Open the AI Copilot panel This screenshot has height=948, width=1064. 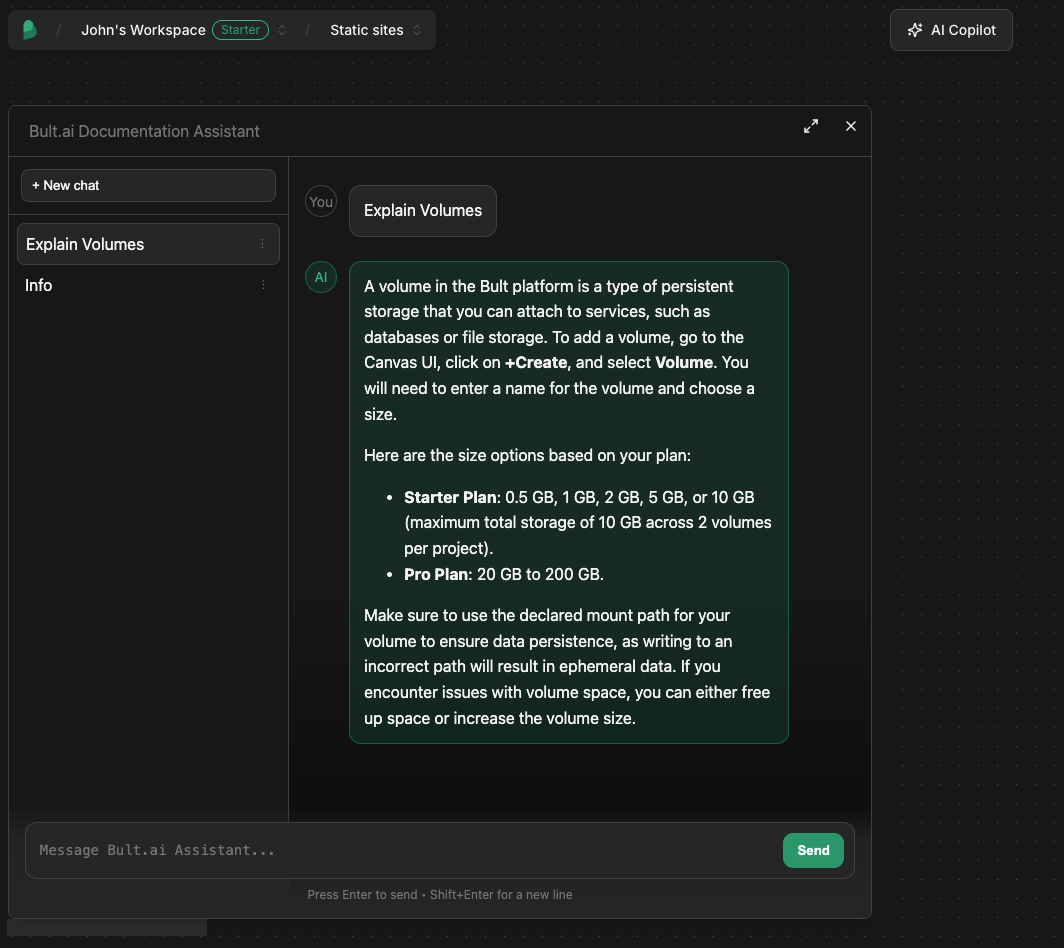pos(950,29)
